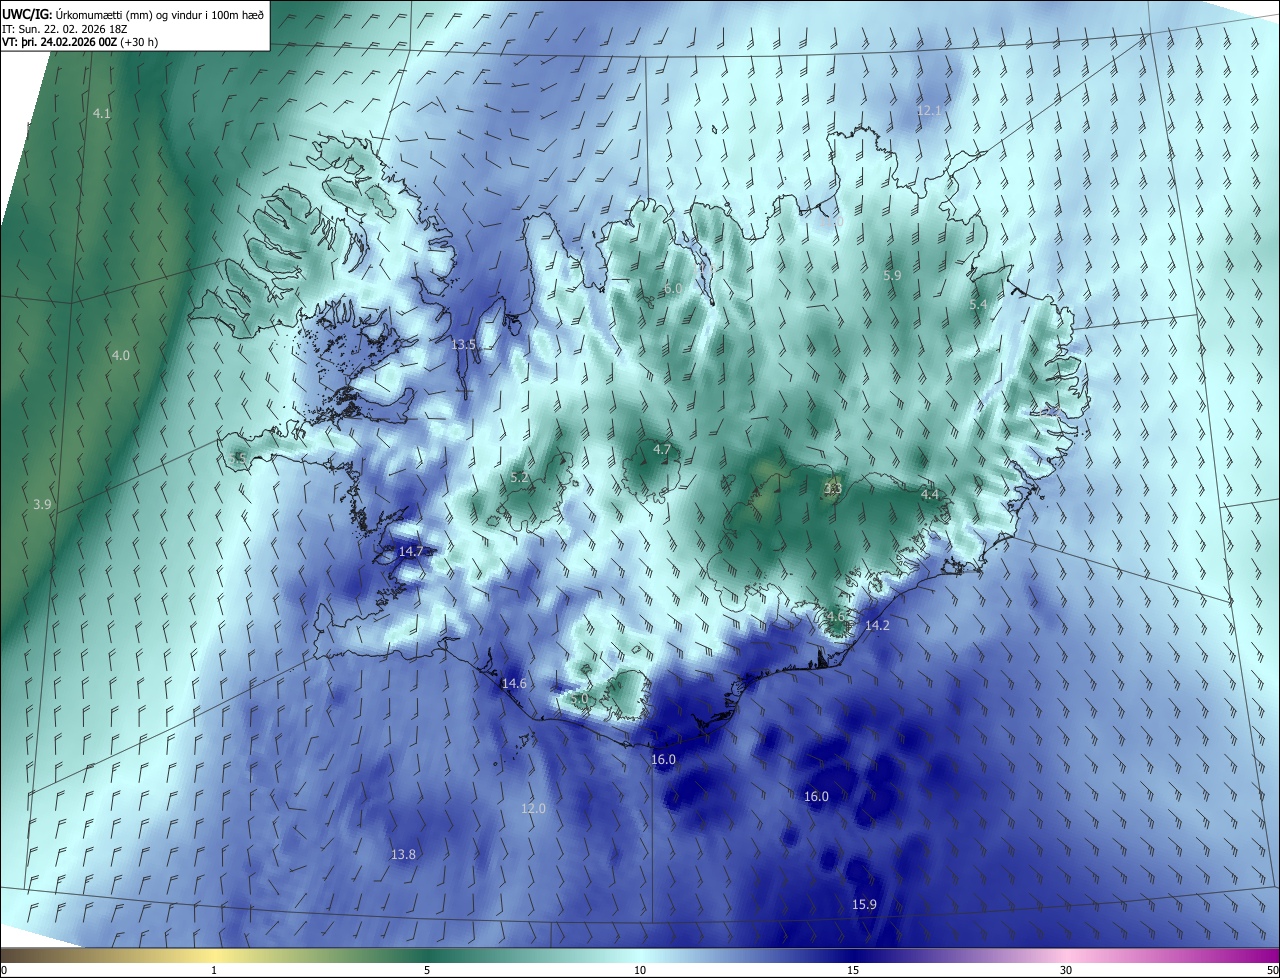
Task: Click the legend tick label 50
Action: (1272, 971)
